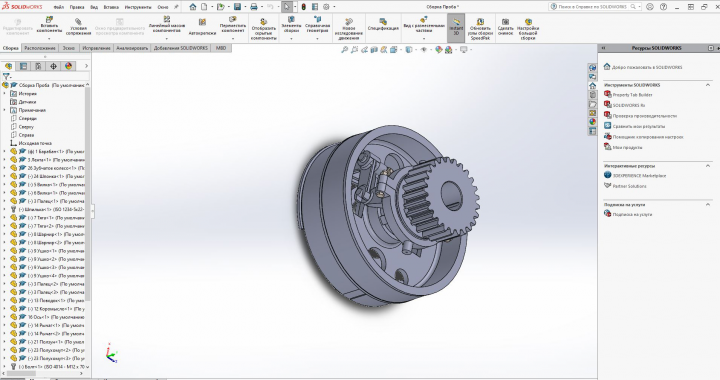720x380 pixels.
Task: Open the dropdown under Элементы сборки
Action: coord(291,39)
